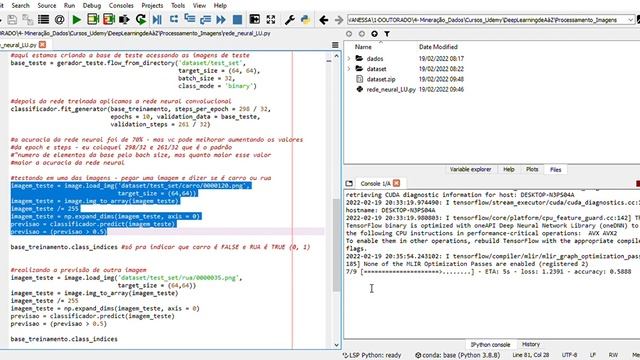The width and height of the screenshot is (640, 360).
Task: Open the Projects menu
Action: pos(152,5)
